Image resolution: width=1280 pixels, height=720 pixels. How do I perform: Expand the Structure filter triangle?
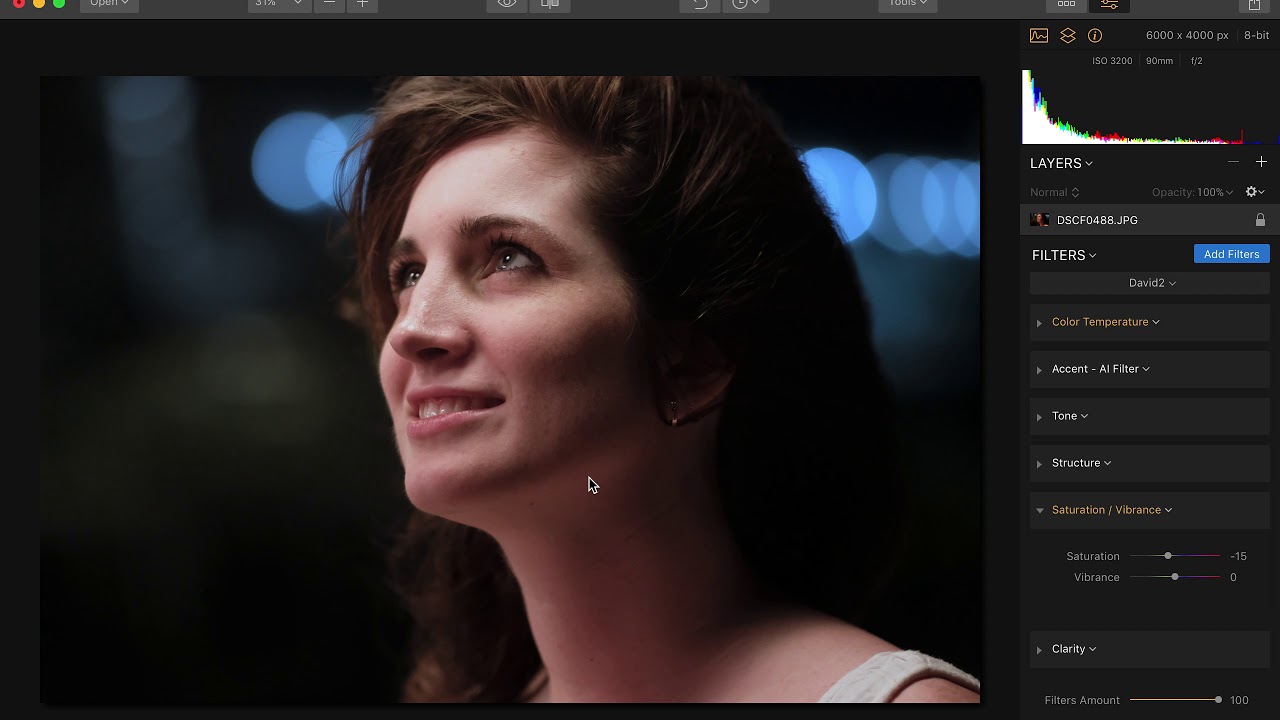pos(1039,464)
